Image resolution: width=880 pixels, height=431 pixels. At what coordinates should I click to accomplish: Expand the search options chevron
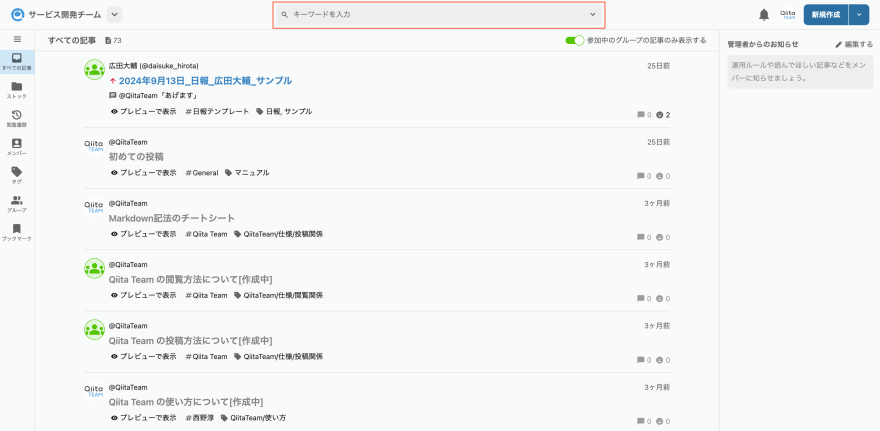(593, 15)
